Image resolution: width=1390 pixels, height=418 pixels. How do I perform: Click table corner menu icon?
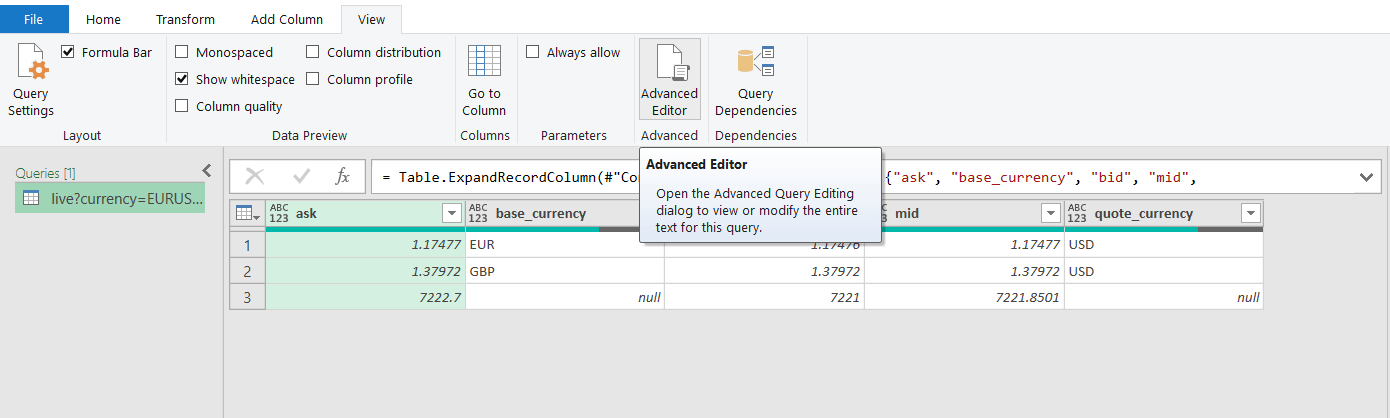pyautogui.click(x=247, y=213)
